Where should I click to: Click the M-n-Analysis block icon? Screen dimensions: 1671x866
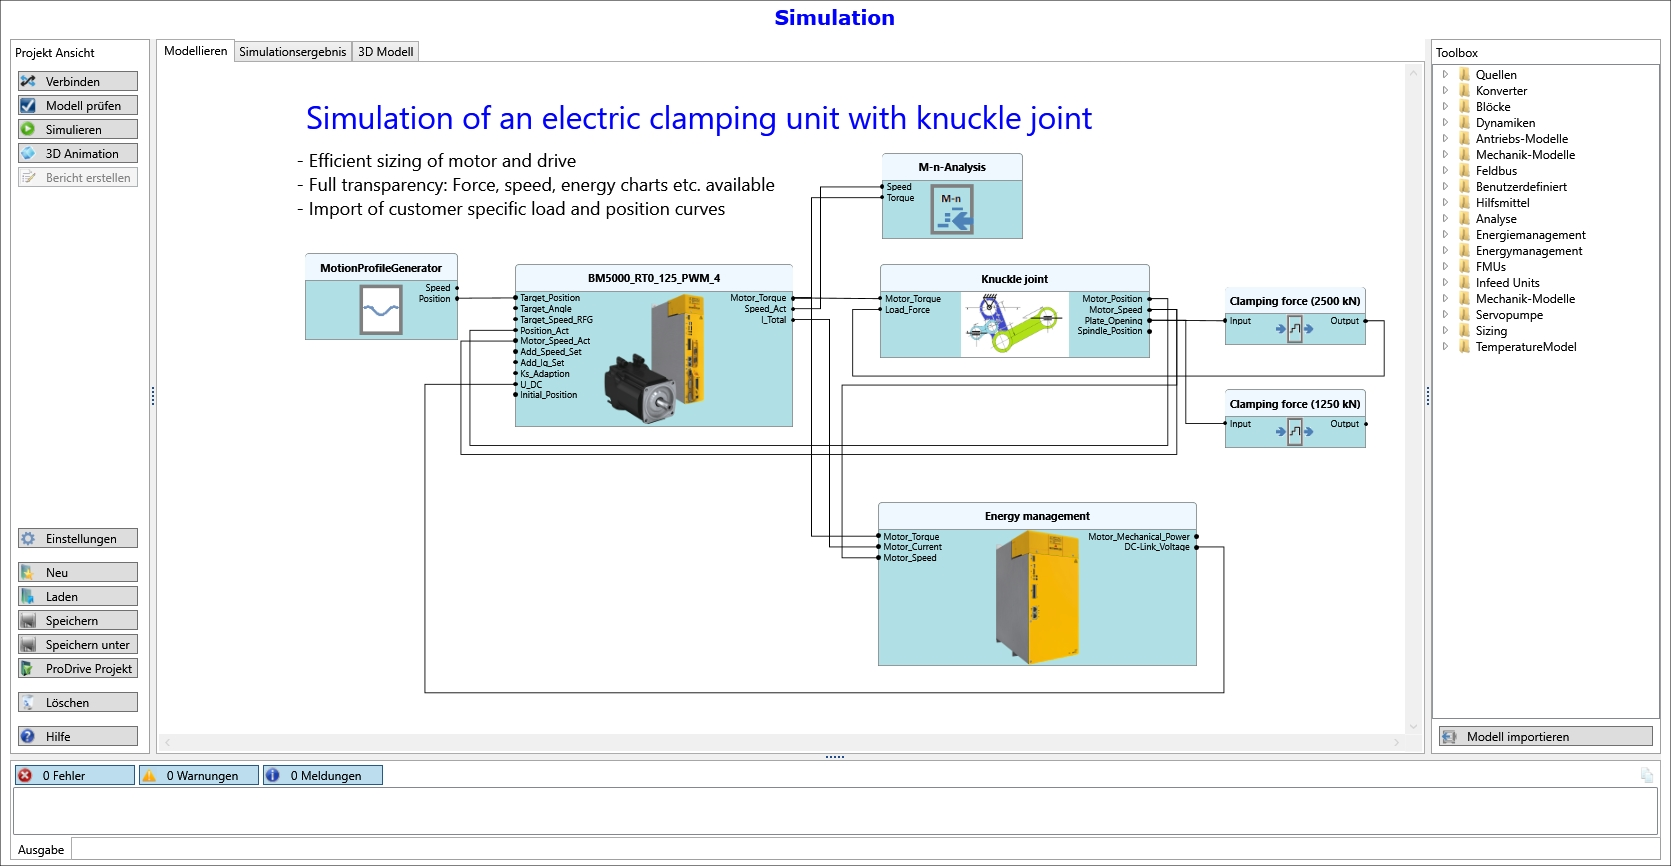[952, 210]
